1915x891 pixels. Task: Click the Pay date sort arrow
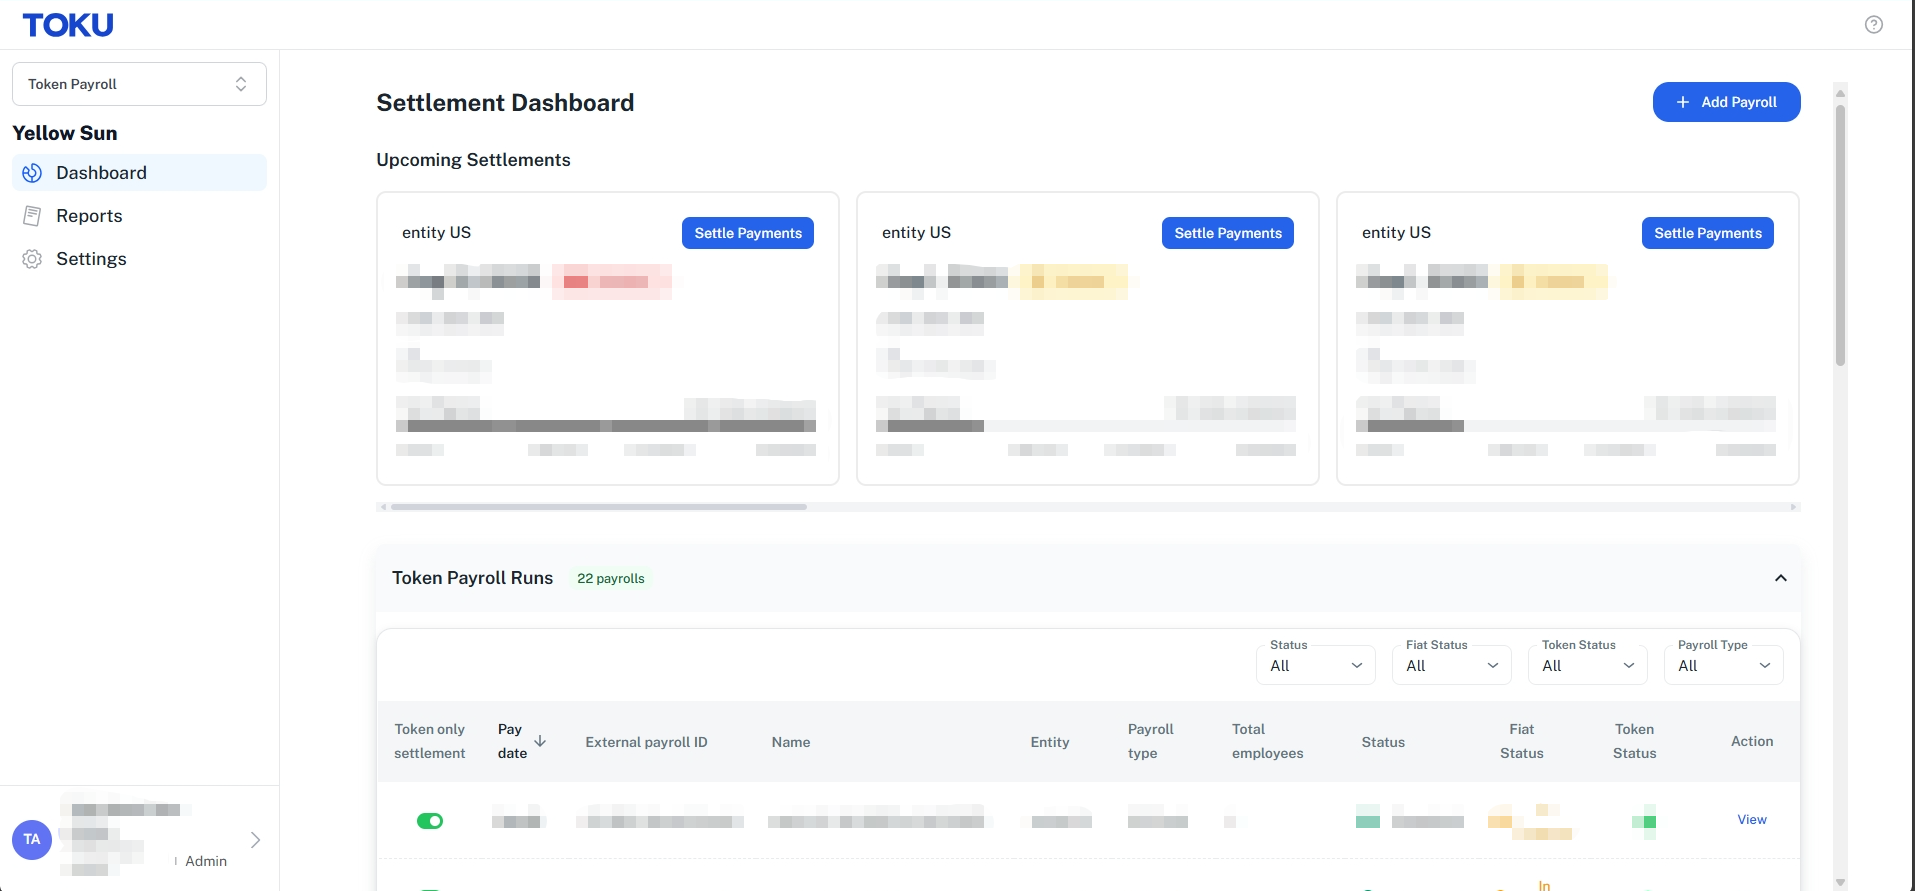pyautogui.click(x=540, y=741)
